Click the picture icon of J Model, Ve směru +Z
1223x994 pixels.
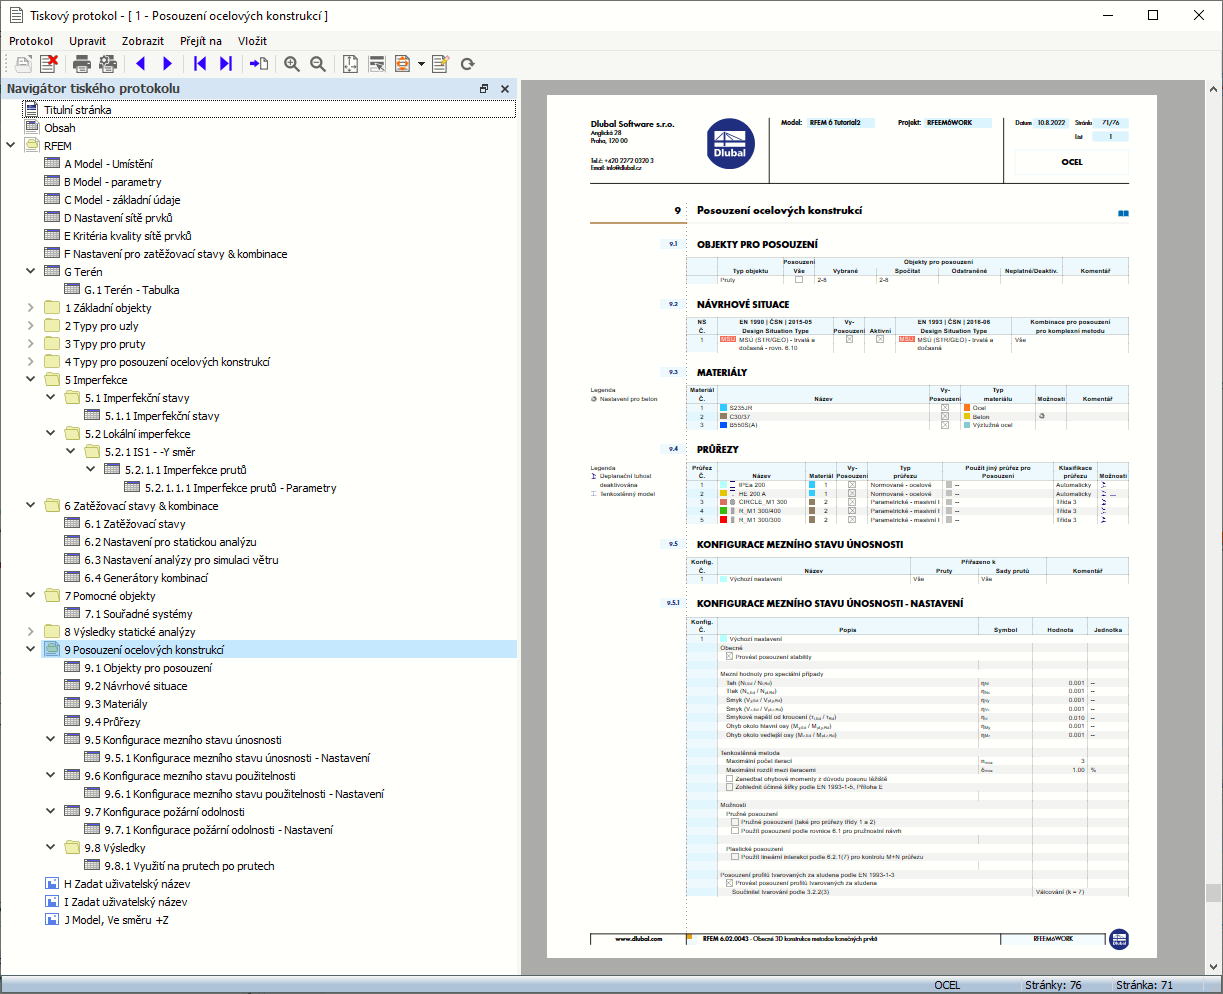[x=52, y=920]
